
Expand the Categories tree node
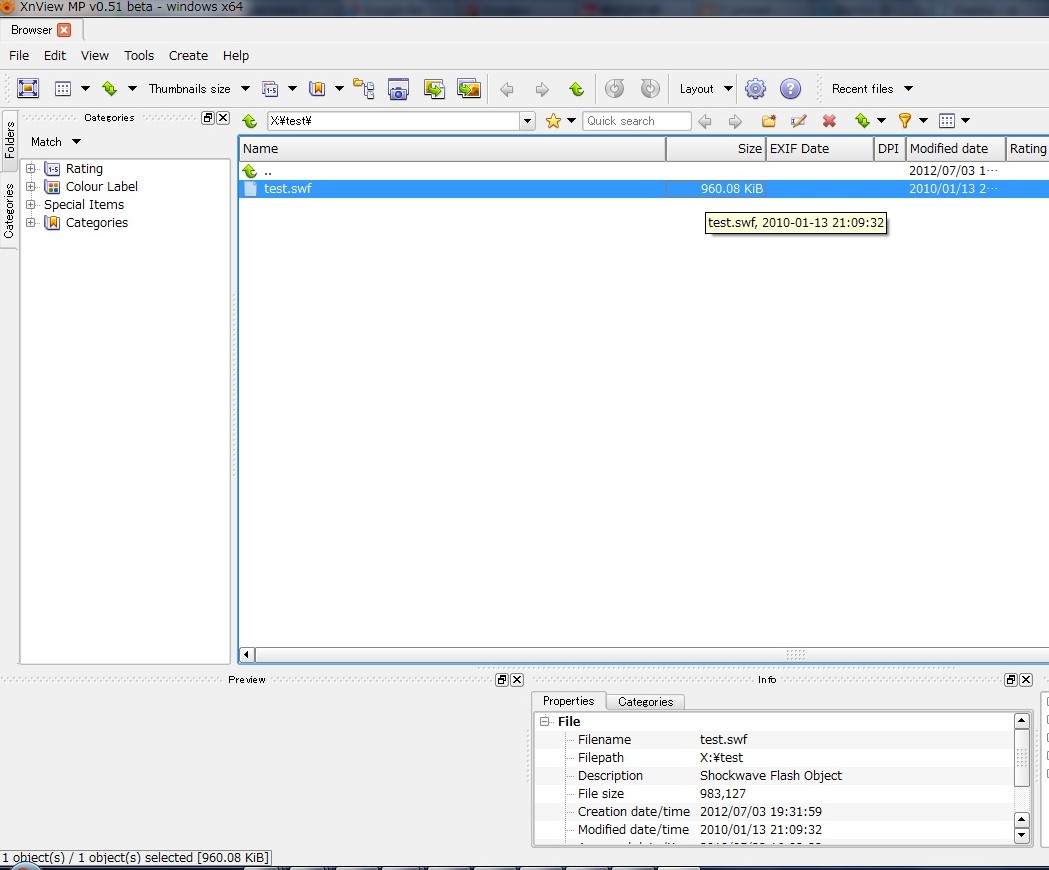[x=31, y=223]
